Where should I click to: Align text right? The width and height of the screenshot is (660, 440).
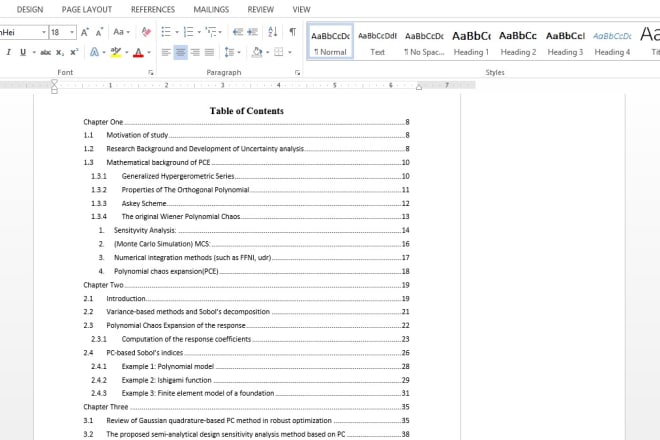(195, 52)
